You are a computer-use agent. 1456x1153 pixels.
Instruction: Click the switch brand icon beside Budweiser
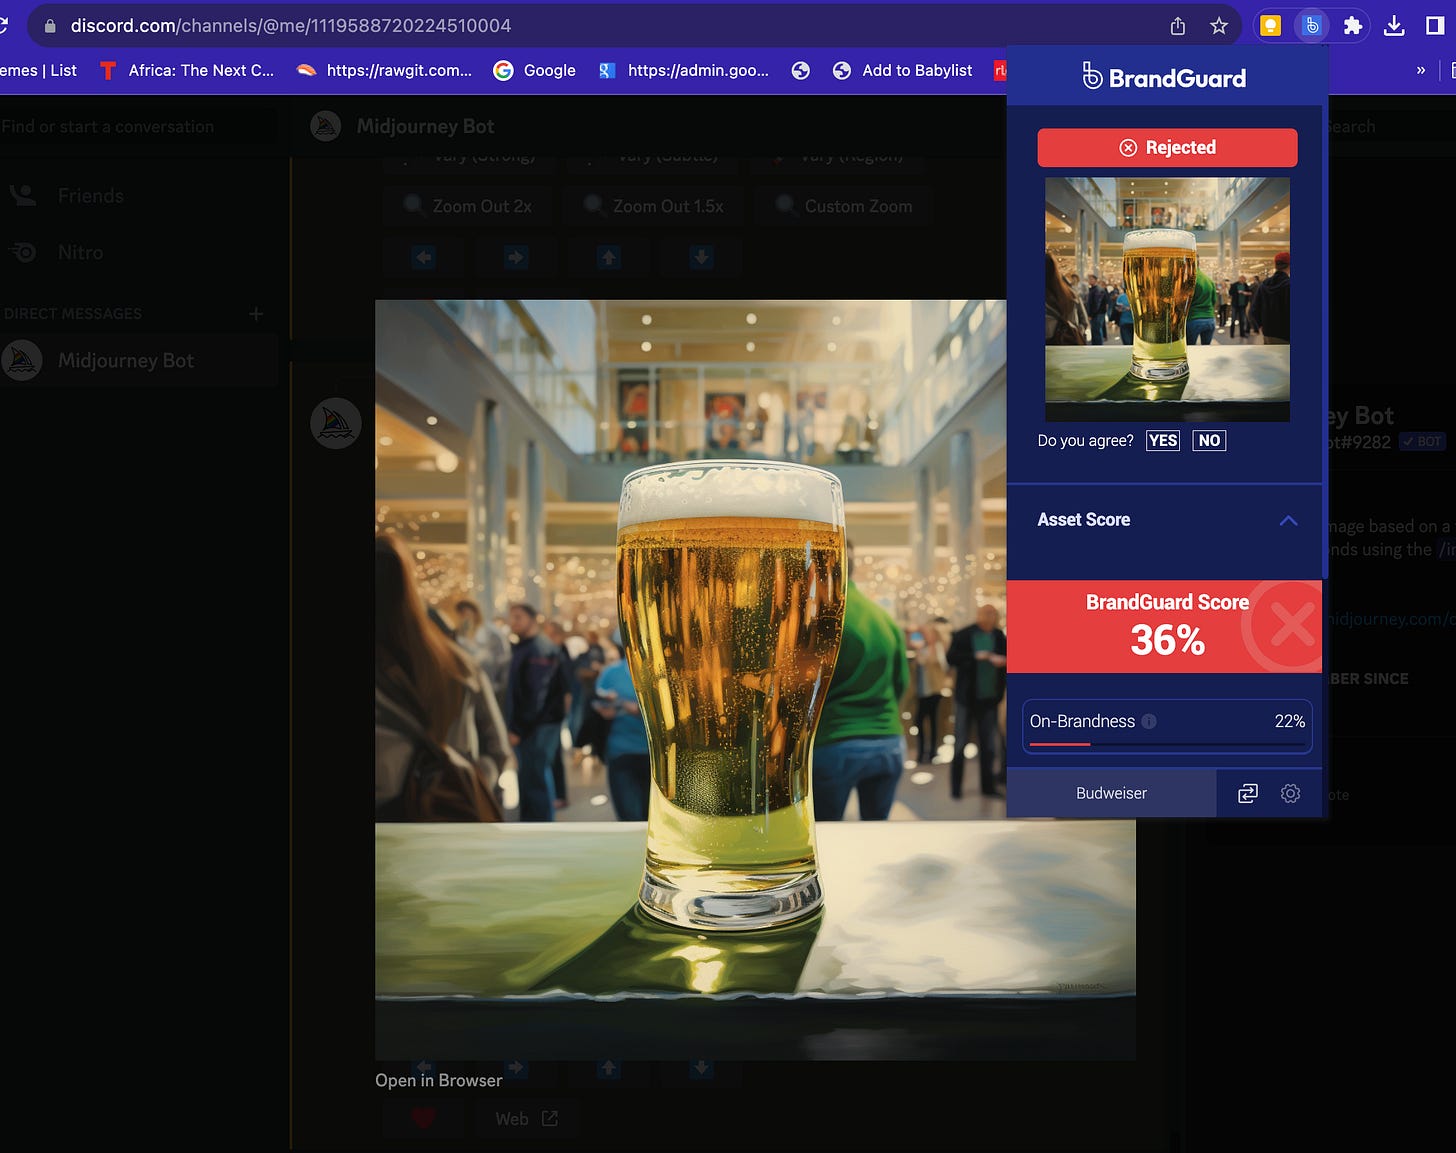(1247, 793)
